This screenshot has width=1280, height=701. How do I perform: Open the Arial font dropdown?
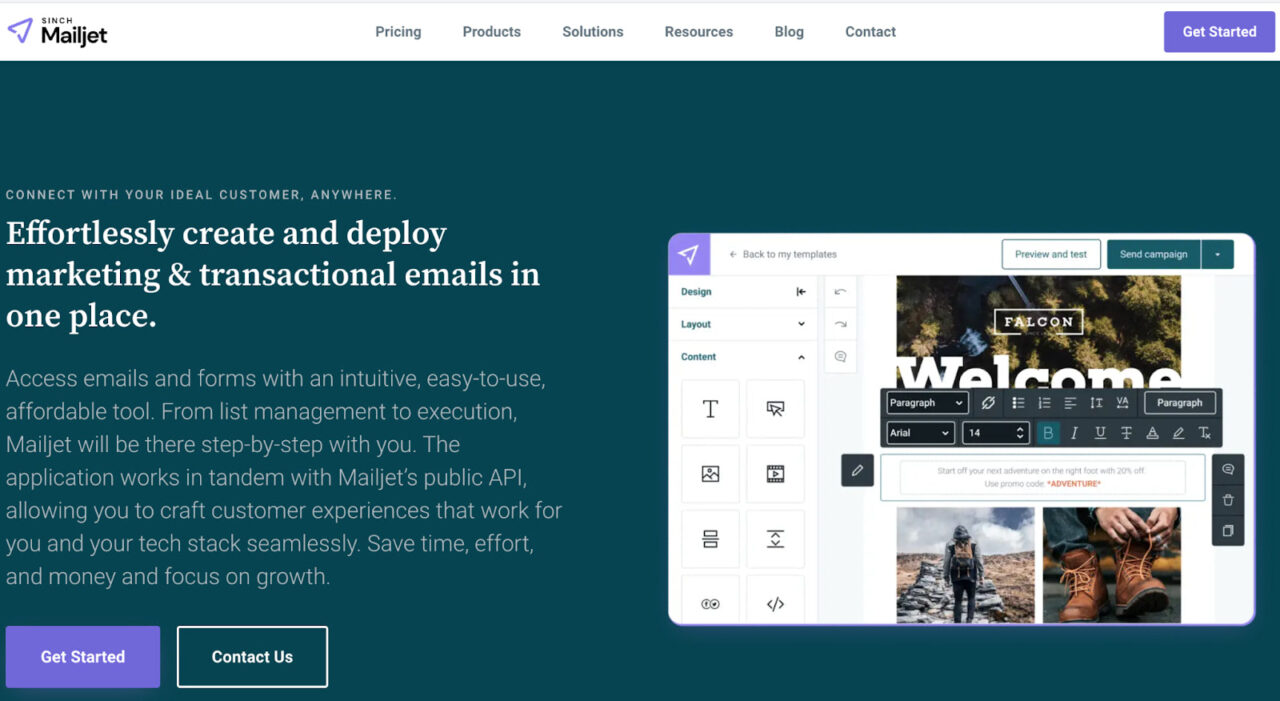(921, 433)
